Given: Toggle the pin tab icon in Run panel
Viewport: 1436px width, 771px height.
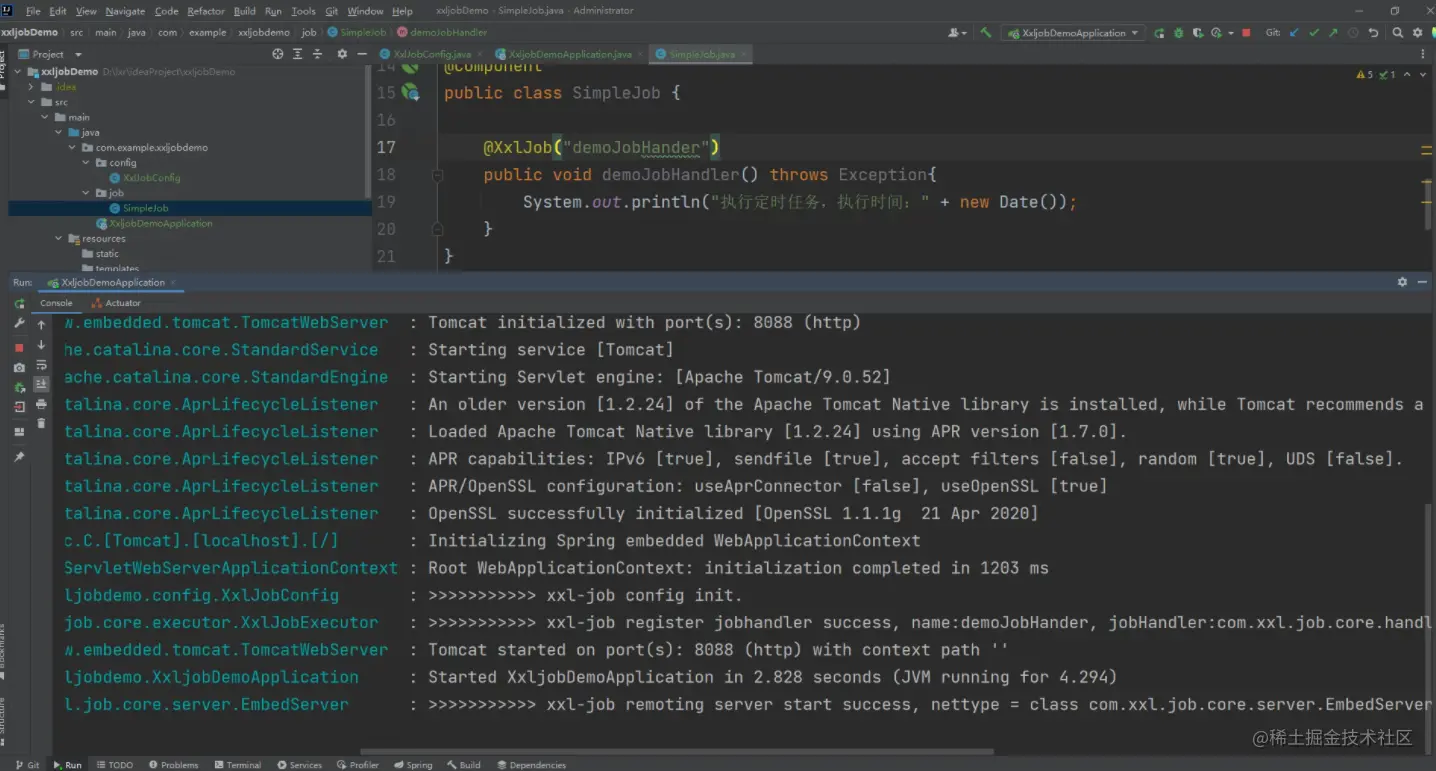Looking at the screenshot, I should tap(19, 456).
